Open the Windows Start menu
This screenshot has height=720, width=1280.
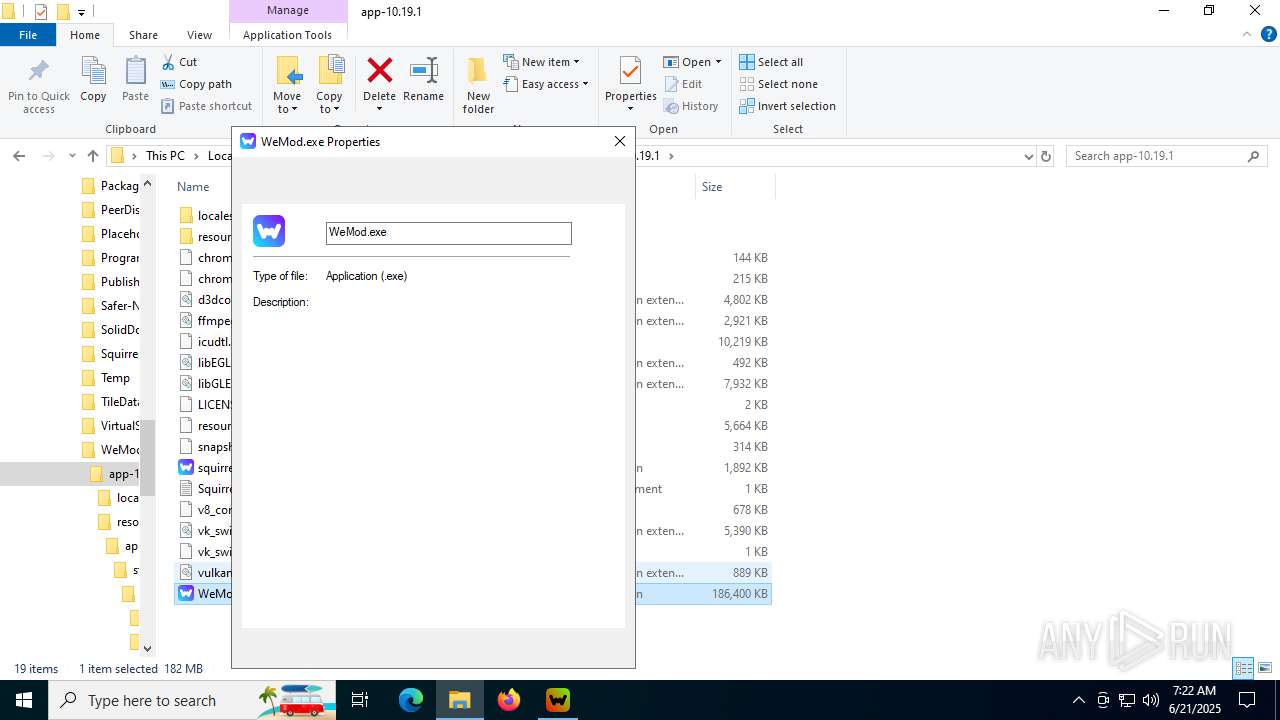(x=23, y=700)
